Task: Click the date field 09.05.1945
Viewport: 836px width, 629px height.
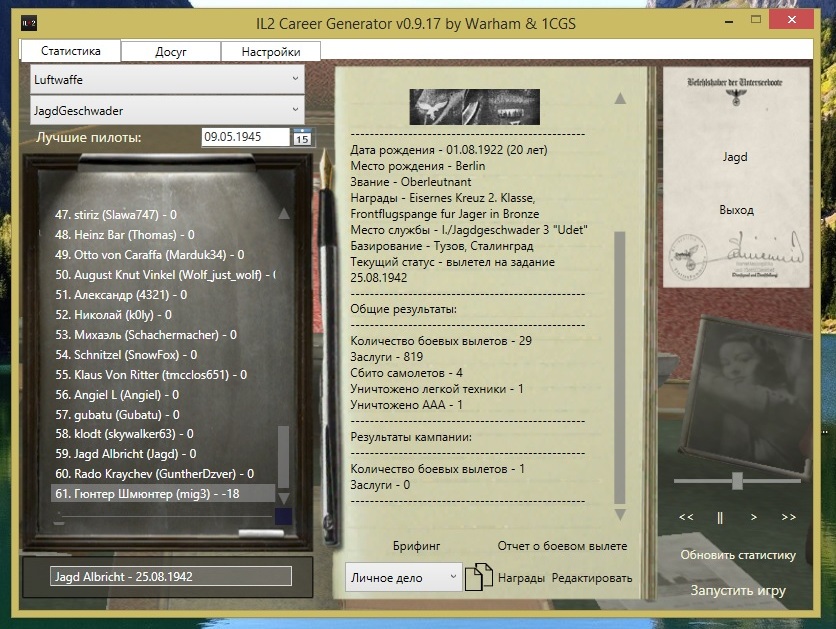Action: pos(245,137)
